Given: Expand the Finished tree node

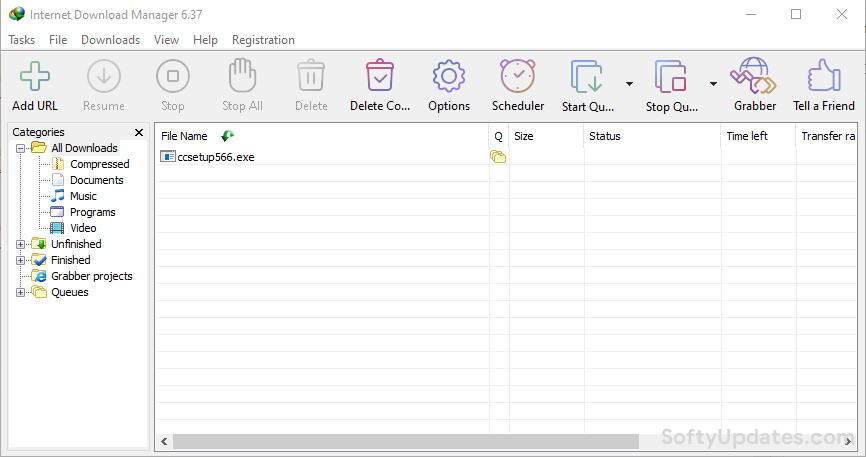Looking at the screenshot, I should [x=20, y=260].
